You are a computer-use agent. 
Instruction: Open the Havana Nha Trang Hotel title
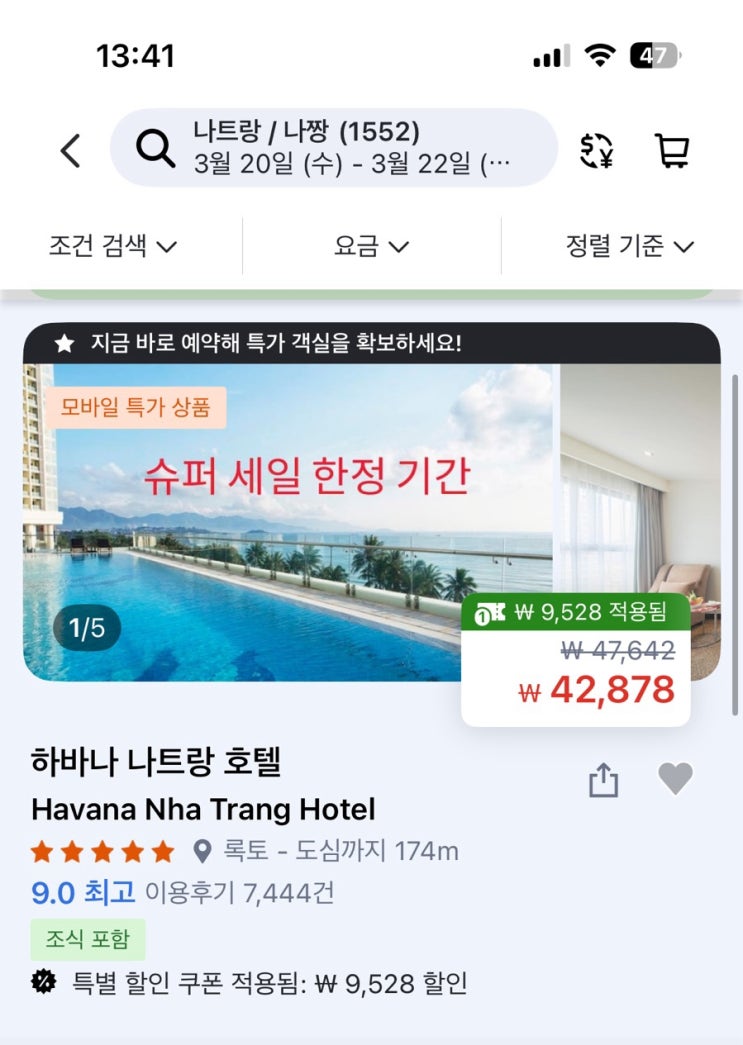203,810
